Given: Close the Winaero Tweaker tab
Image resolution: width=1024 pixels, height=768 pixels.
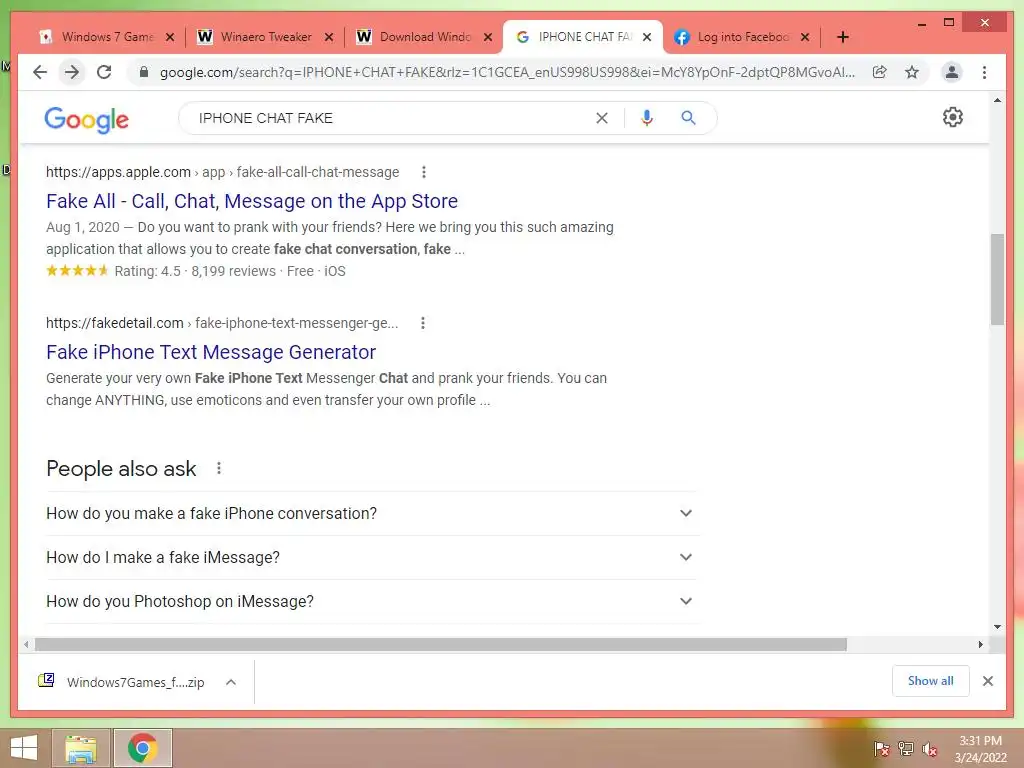Looking at the screenshot, I should (329, 37).
